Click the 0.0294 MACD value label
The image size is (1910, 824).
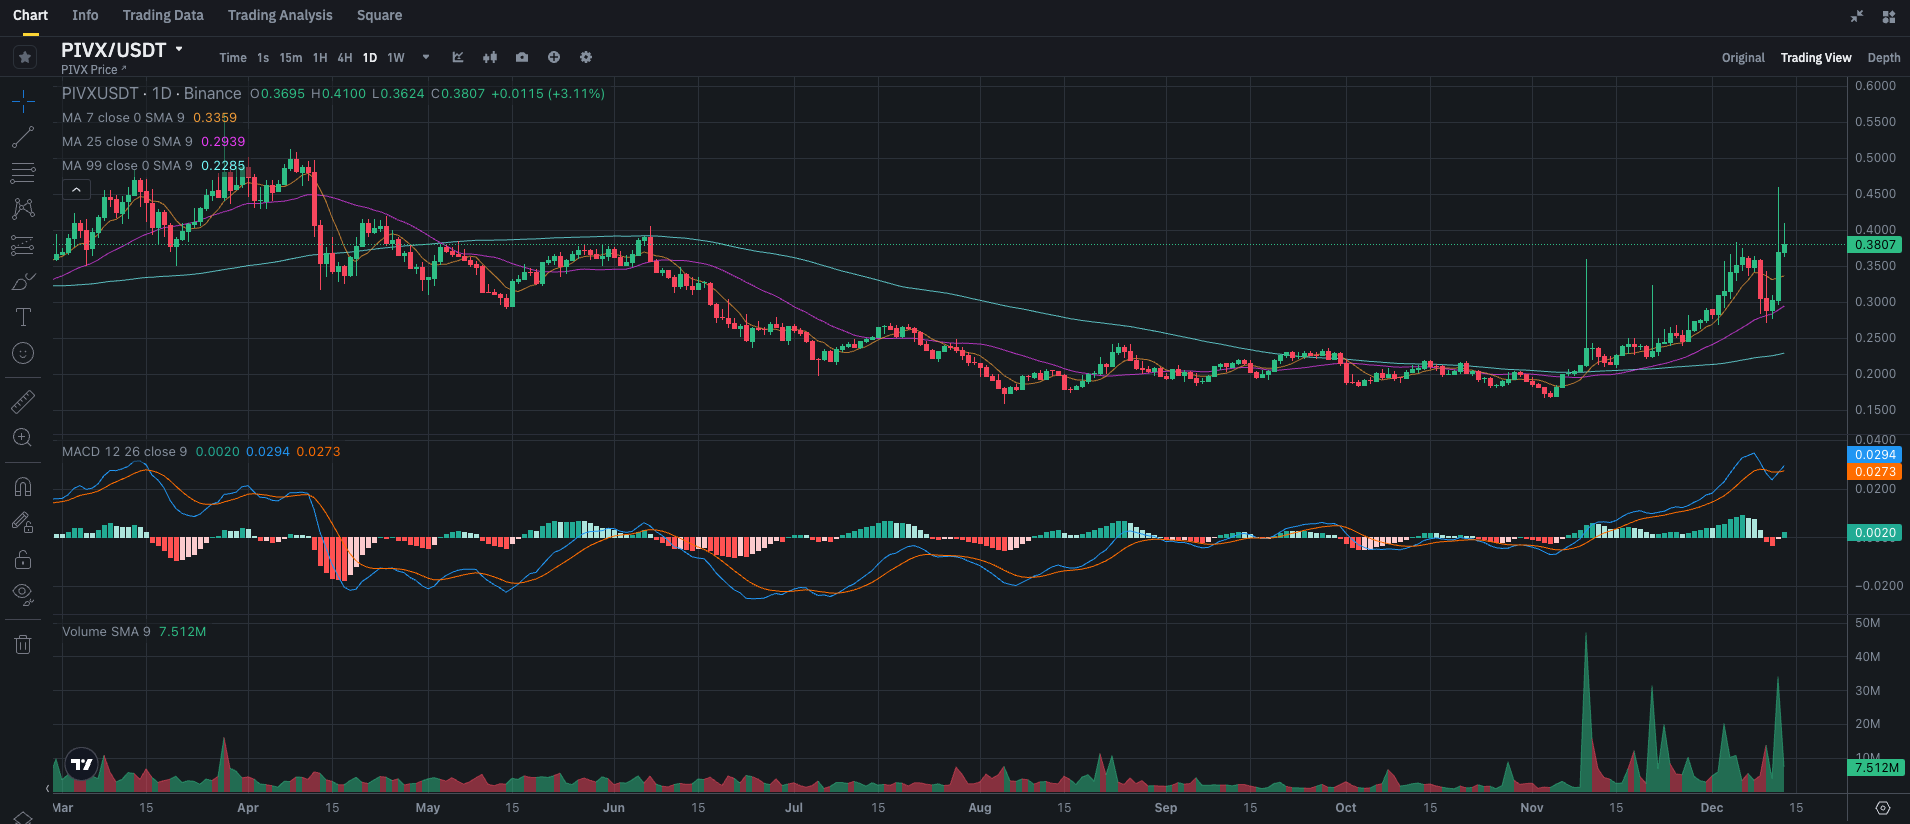pyautogui.click(x=1875, y=455)
